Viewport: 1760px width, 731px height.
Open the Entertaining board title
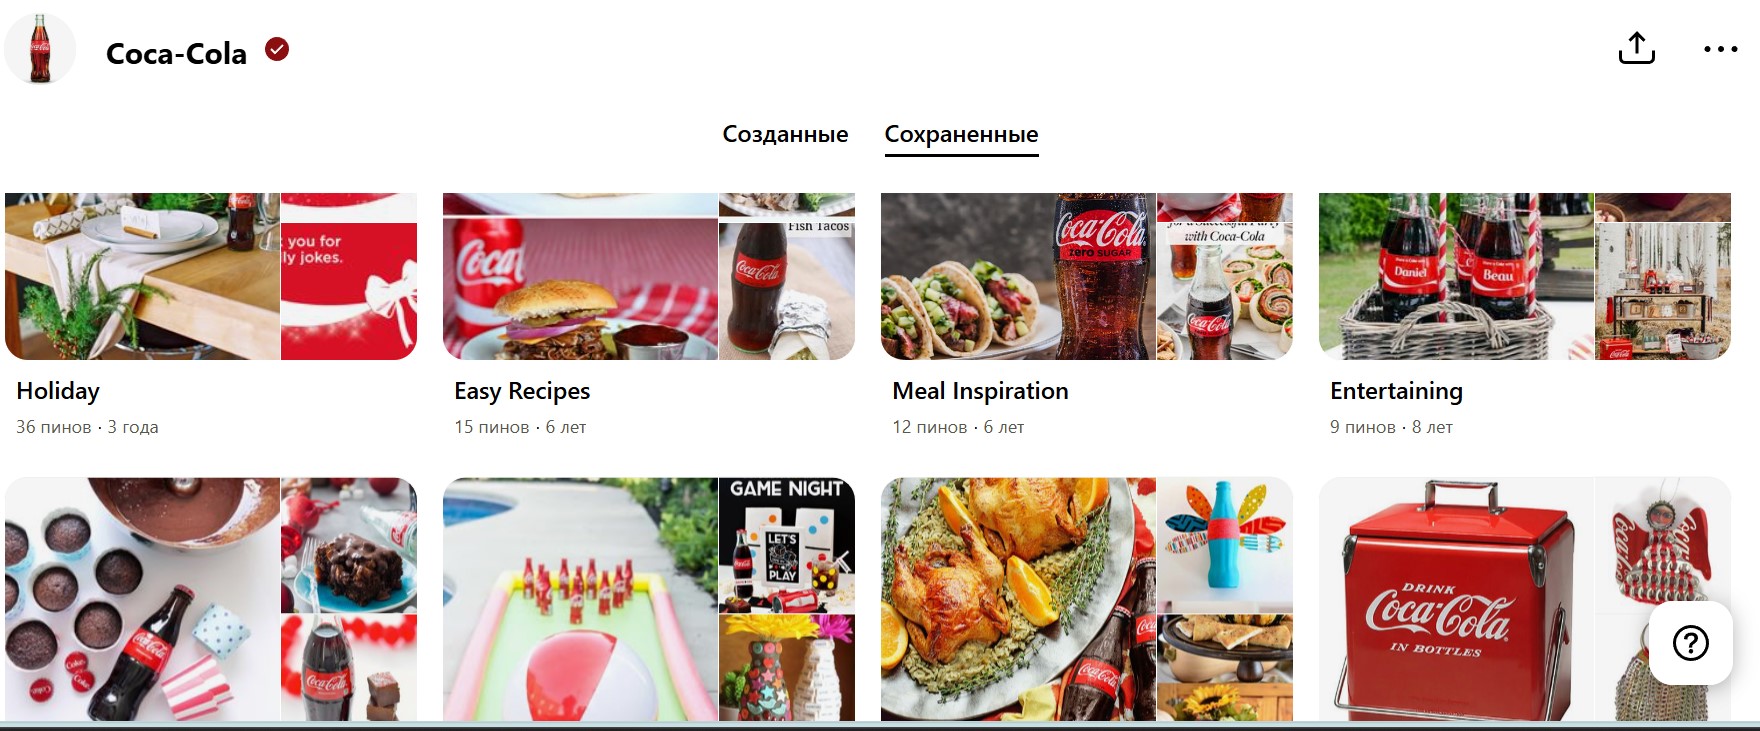pos(1396,391)
